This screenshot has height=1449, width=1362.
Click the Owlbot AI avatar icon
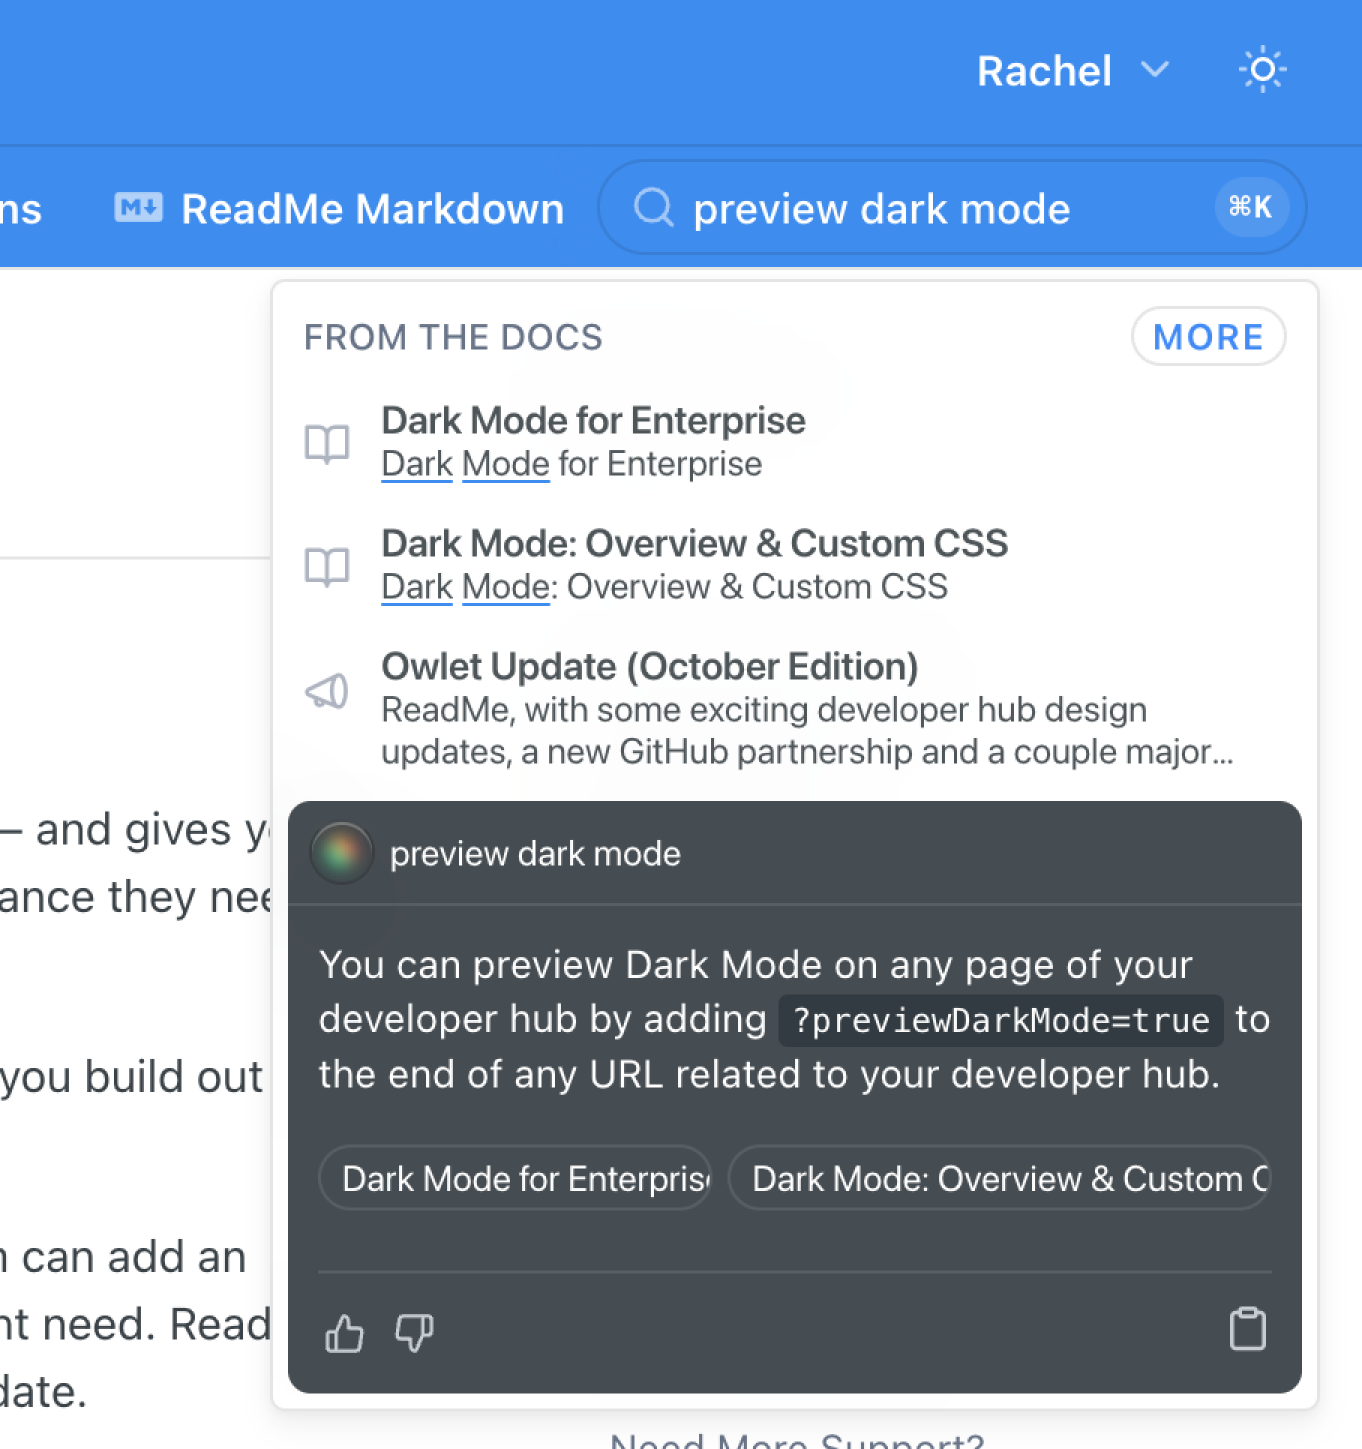[342, 853]
